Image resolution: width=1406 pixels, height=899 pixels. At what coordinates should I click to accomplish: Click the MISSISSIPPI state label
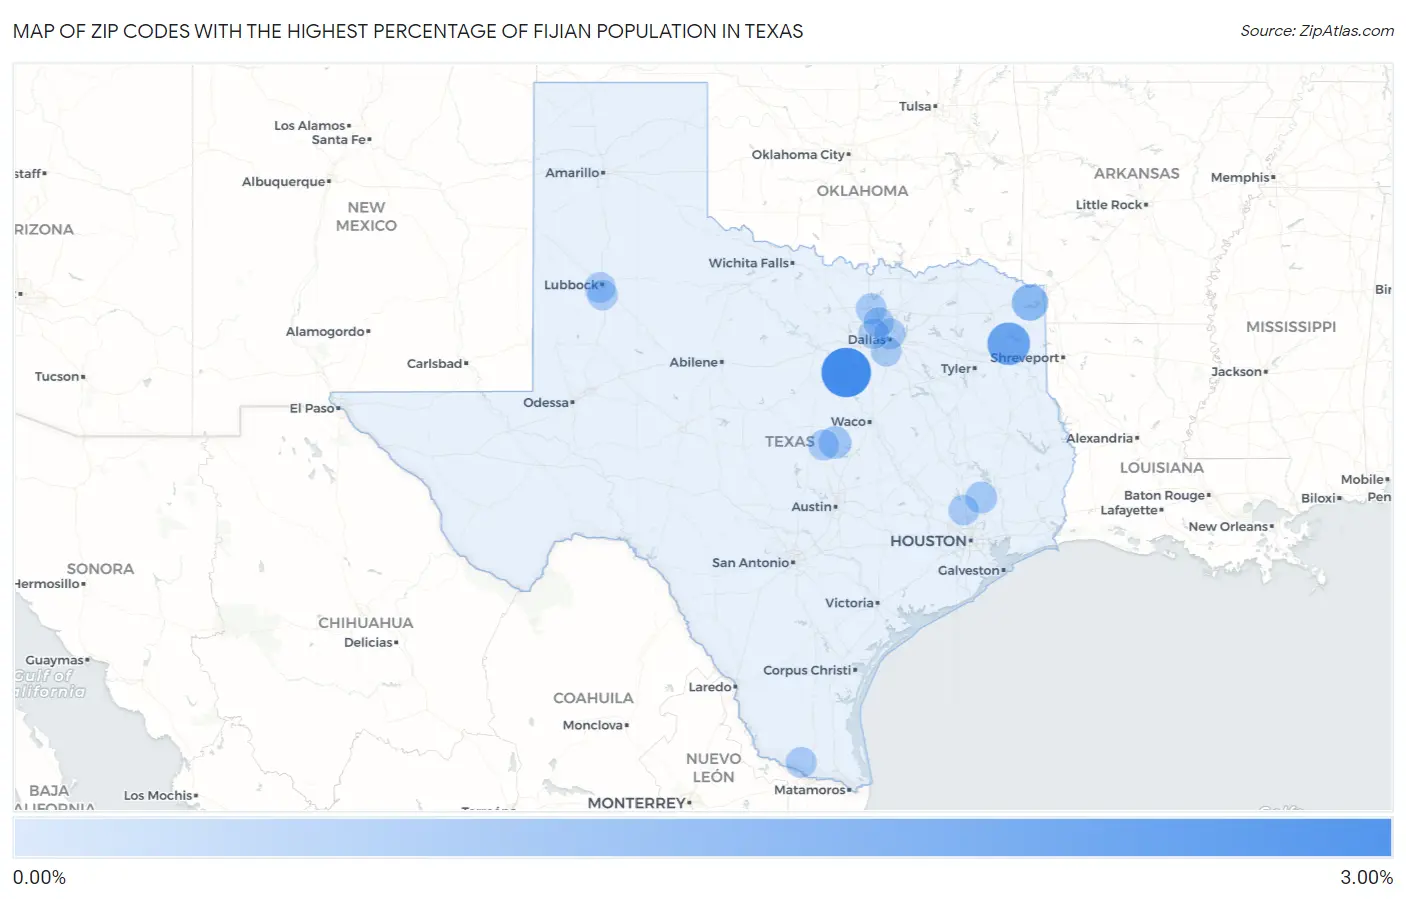click(1291, 327)
